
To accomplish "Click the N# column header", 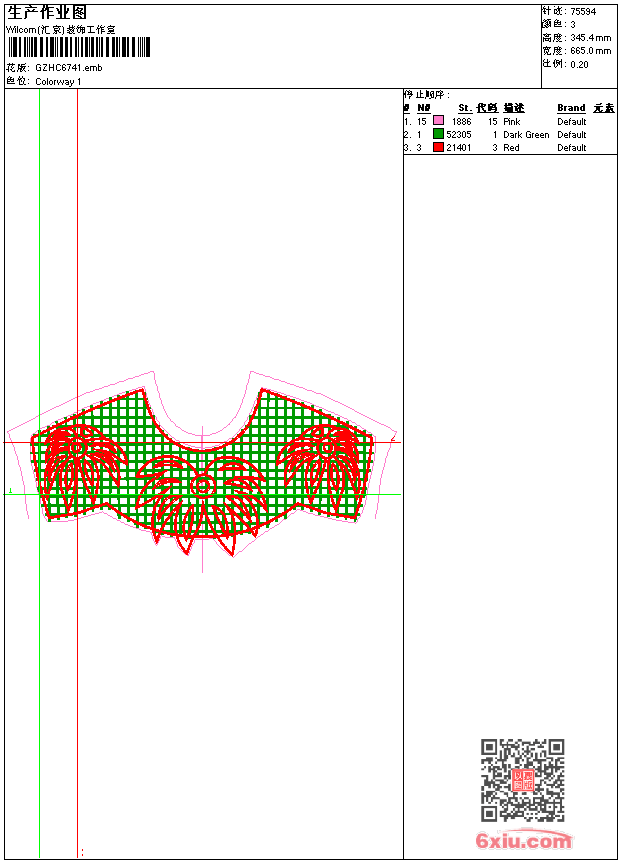I will coord(424,108).
